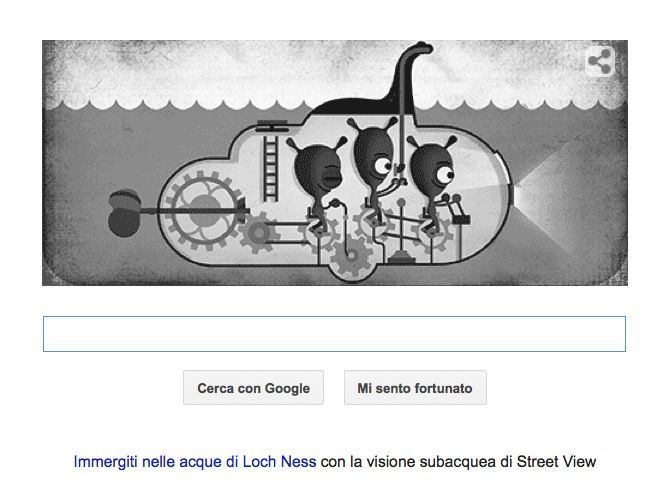Click the hatch above the ladder
Viewport: 668px width, 484px height.
[x=273, y=127]
